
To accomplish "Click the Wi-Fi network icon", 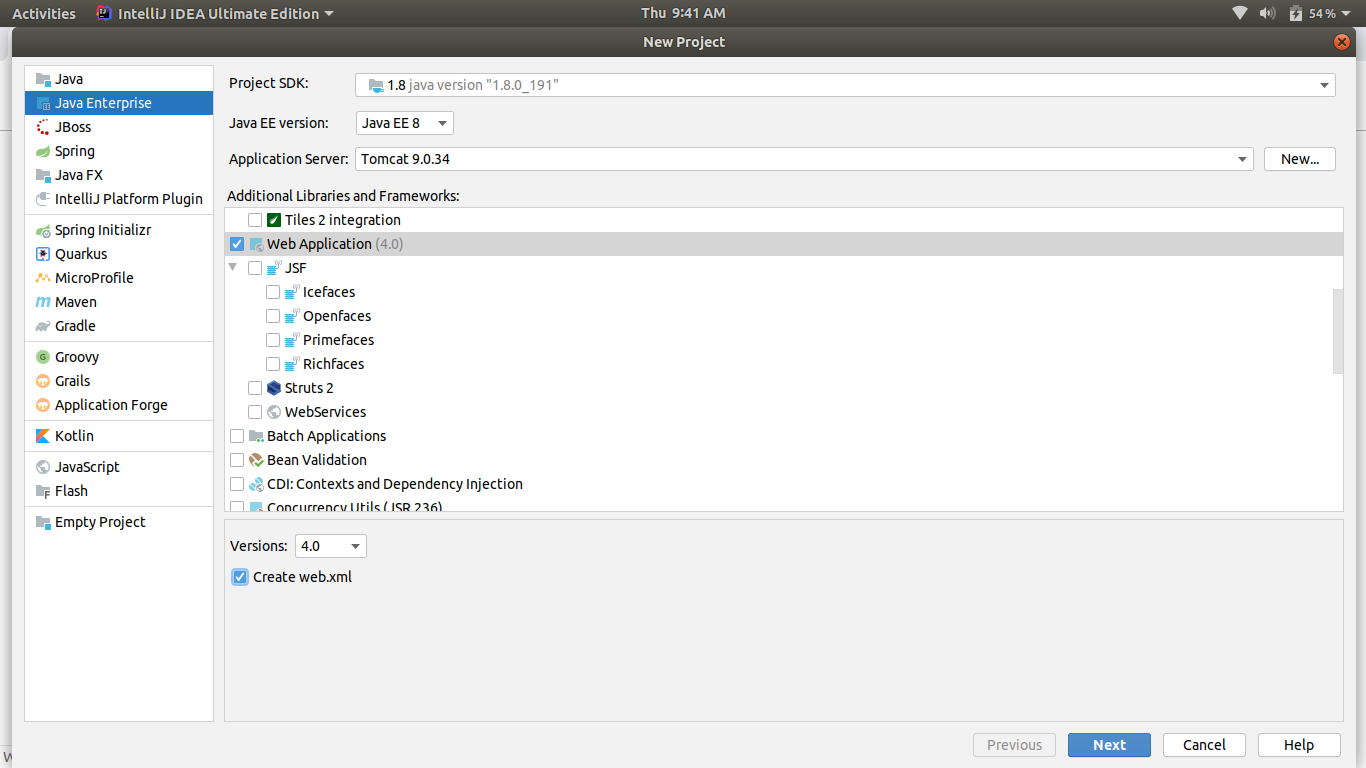I will (x=1240, y=13).
